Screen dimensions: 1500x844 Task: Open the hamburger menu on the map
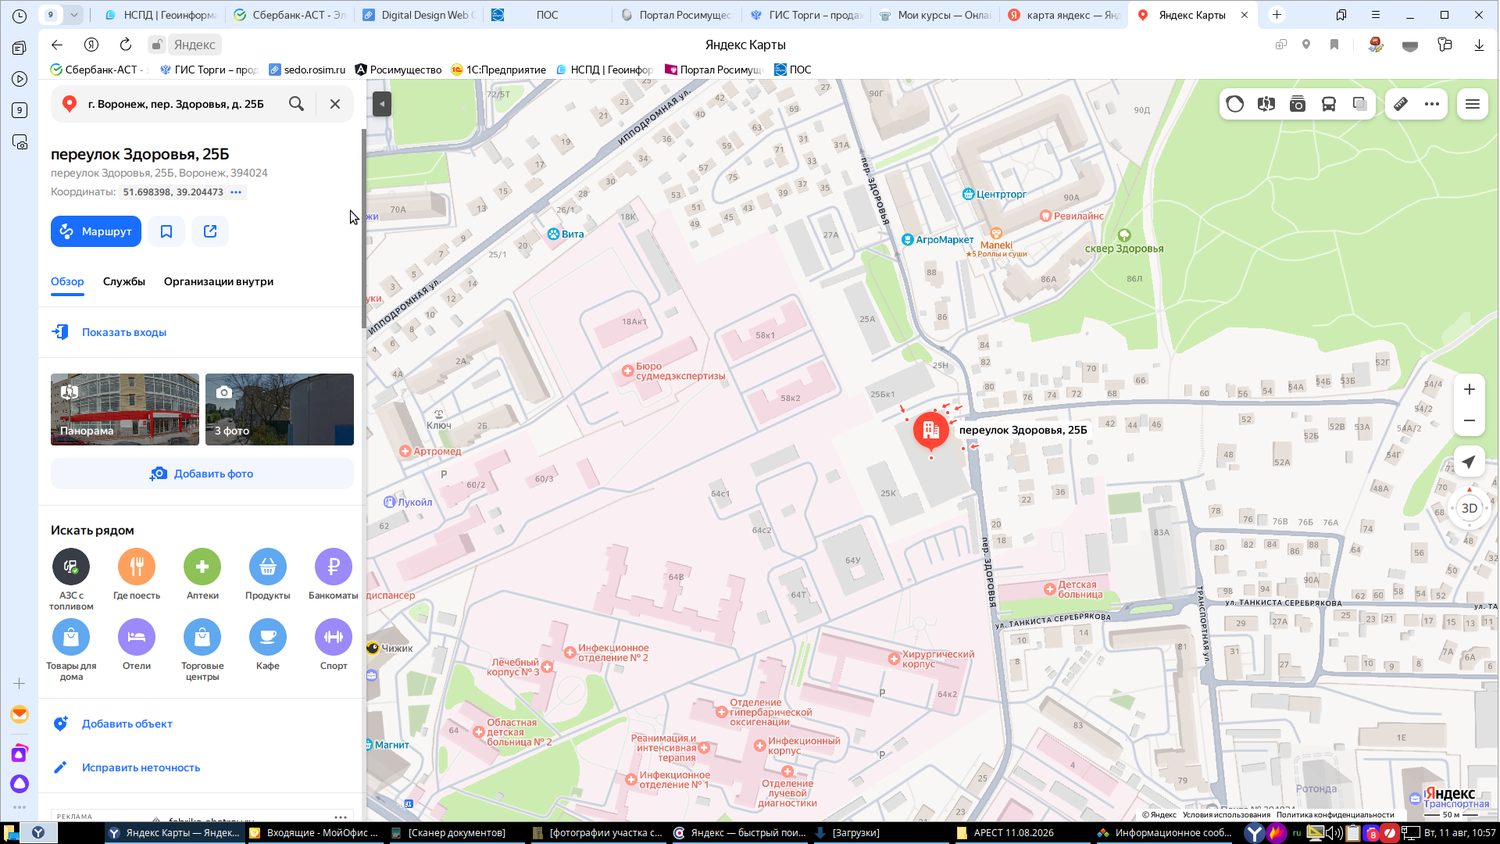click(x=1472, y=104)
